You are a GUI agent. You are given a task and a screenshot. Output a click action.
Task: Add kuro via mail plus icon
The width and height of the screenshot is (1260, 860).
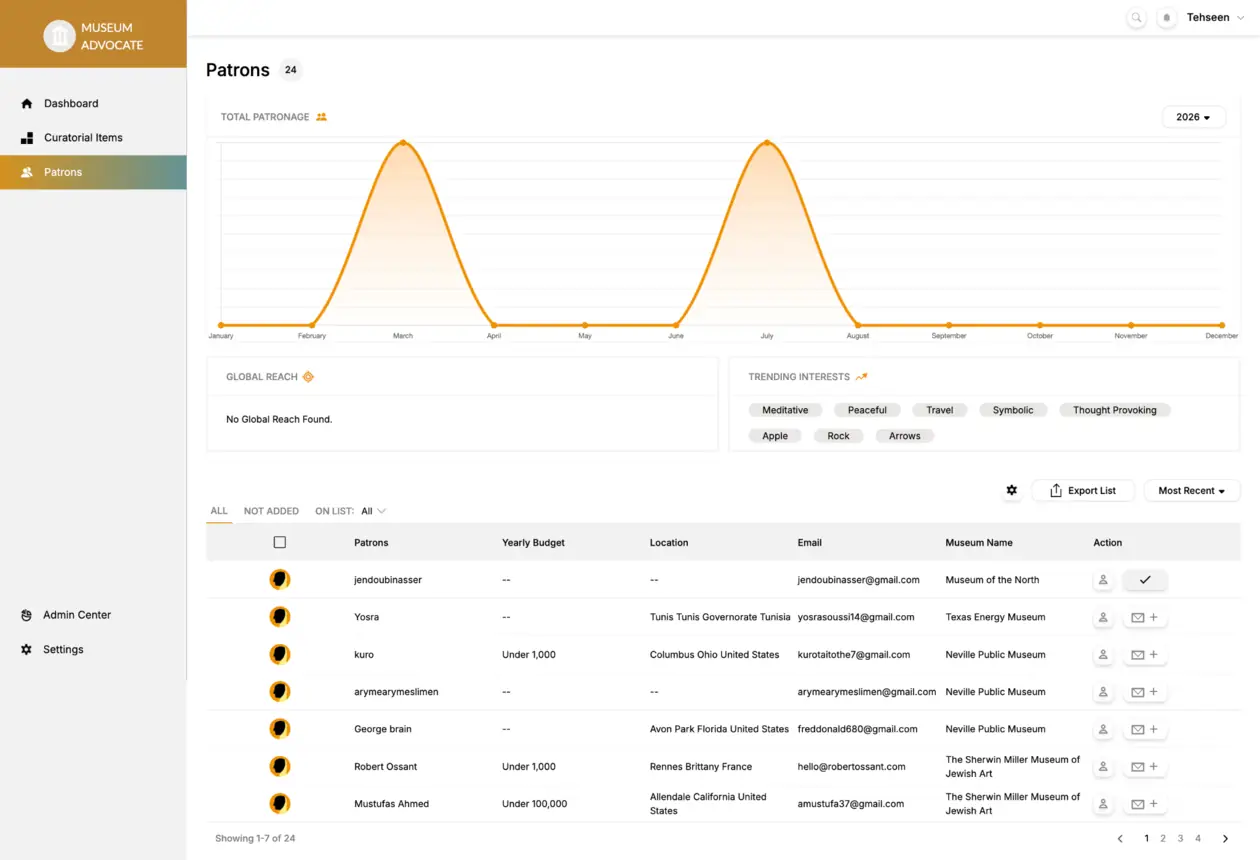click(1145, 655)
